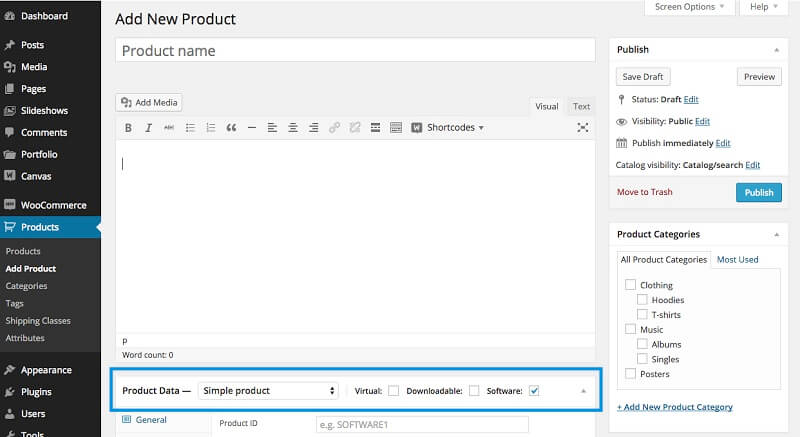This screenshot has height=437, width=800.
Task: Collapse the Publish panel
Action: click(x=777, y=50)
